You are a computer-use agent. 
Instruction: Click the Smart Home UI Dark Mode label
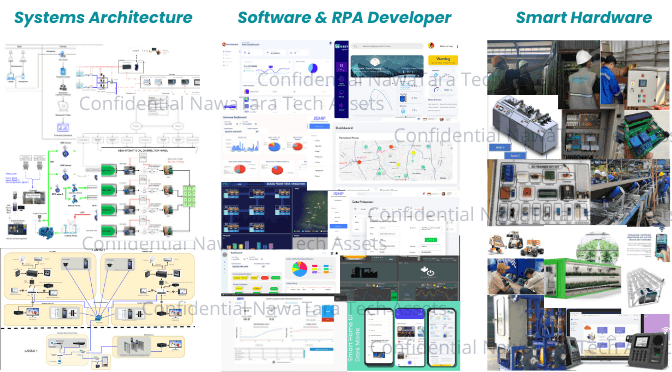click(354, 339)
